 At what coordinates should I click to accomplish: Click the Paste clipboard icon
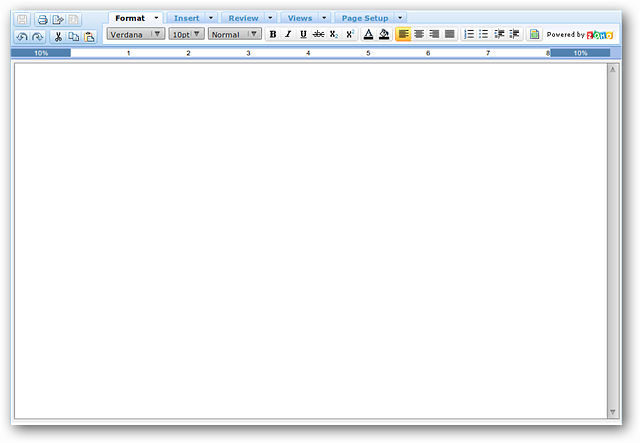[x=89, y=37]
